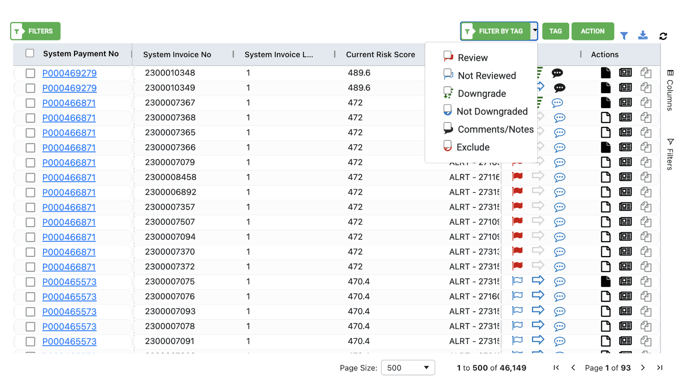Open comment bubble for invoice 2300007093
688x381 pixels.
[x=559, y=312]
